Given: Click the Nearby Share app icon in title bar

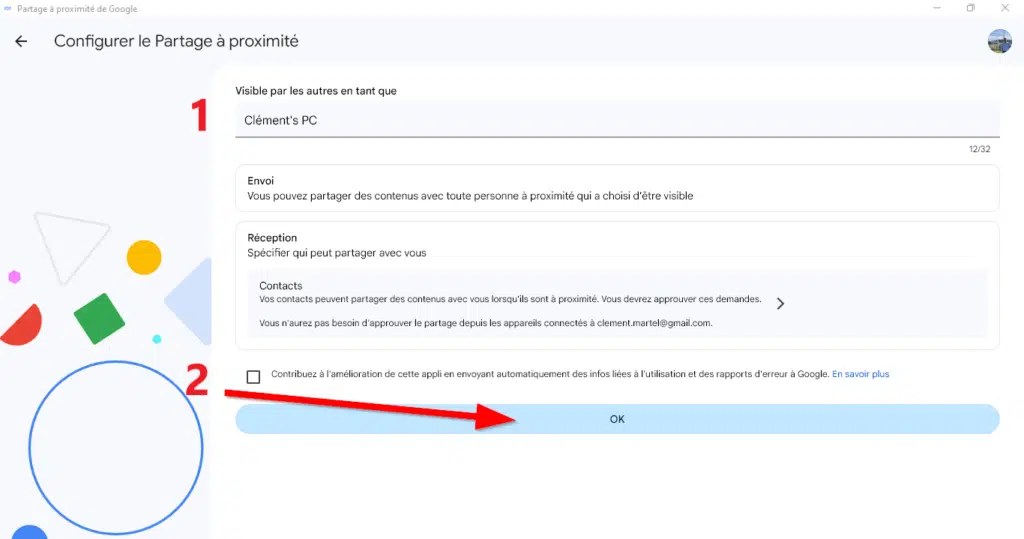Looking at the screenshot, I should pos(8,8).
